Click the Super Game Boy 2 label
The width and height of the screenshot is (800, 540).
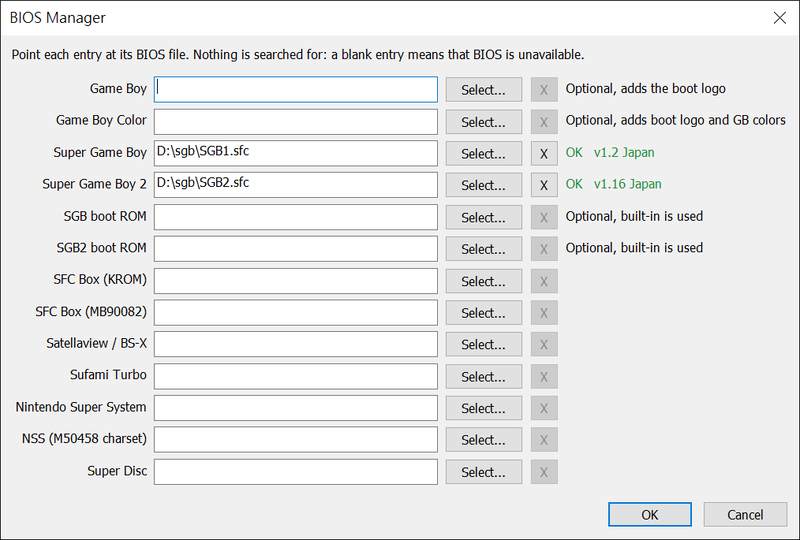[94, 184]
